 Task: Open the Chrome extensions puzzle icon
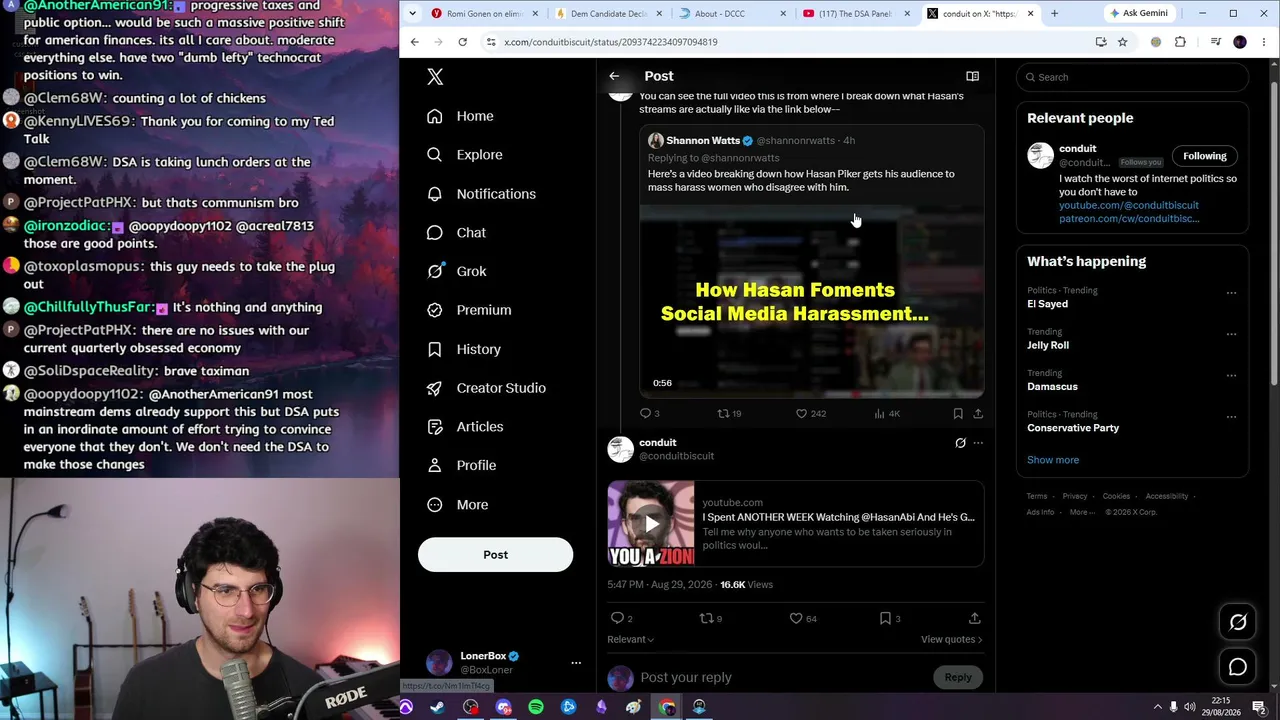1180,42
